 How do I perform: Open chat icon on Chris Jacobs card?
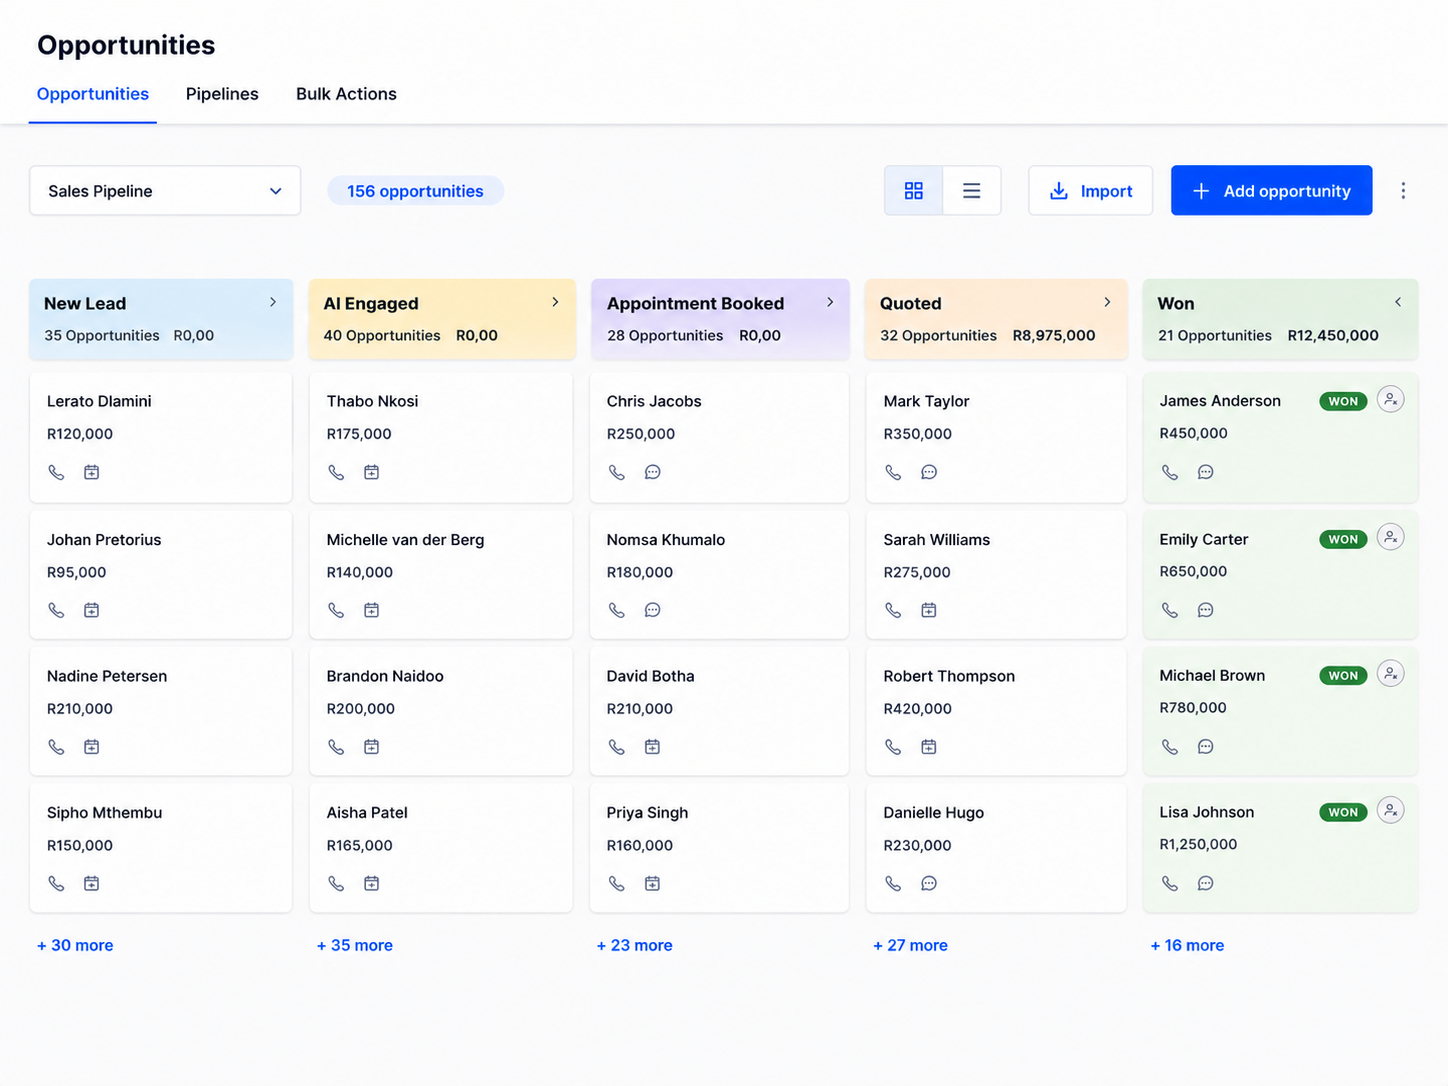pyautogui.click(x=652, y=472)
